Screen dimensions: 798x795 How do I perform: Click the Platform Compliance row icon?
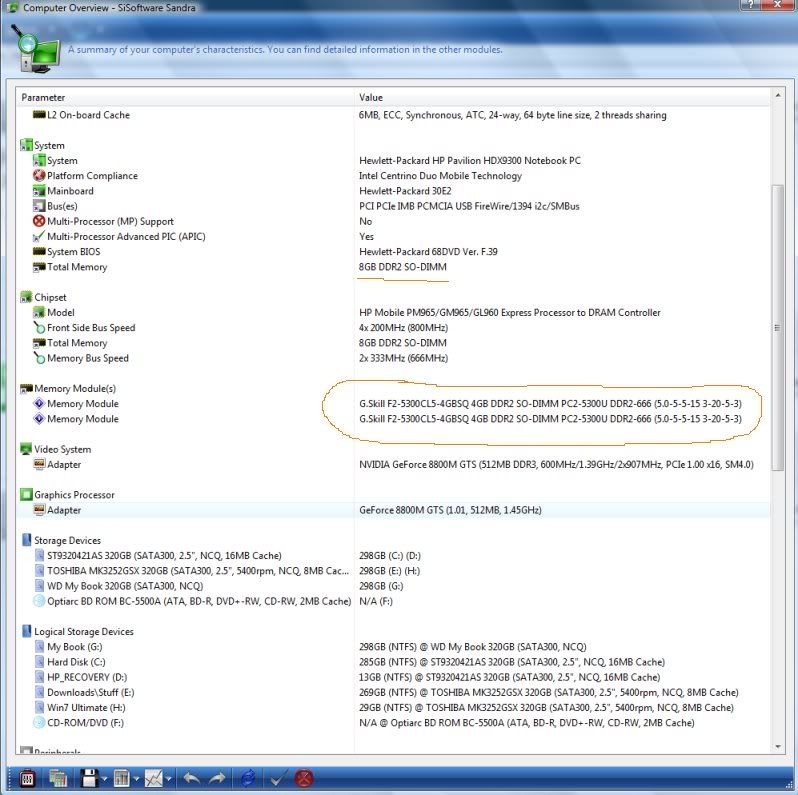(39, 176)
